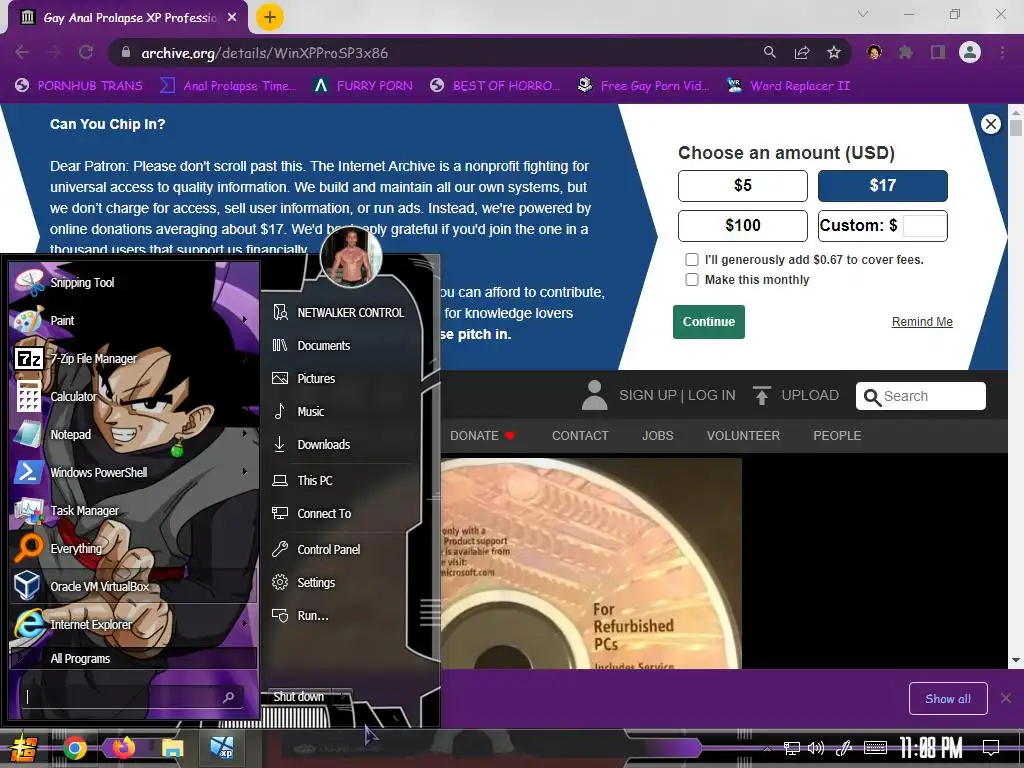Viewport: 1024px width, 768px height.
Task: Launch Internet Explorer from start menu
Action: (x=134, y=624)
